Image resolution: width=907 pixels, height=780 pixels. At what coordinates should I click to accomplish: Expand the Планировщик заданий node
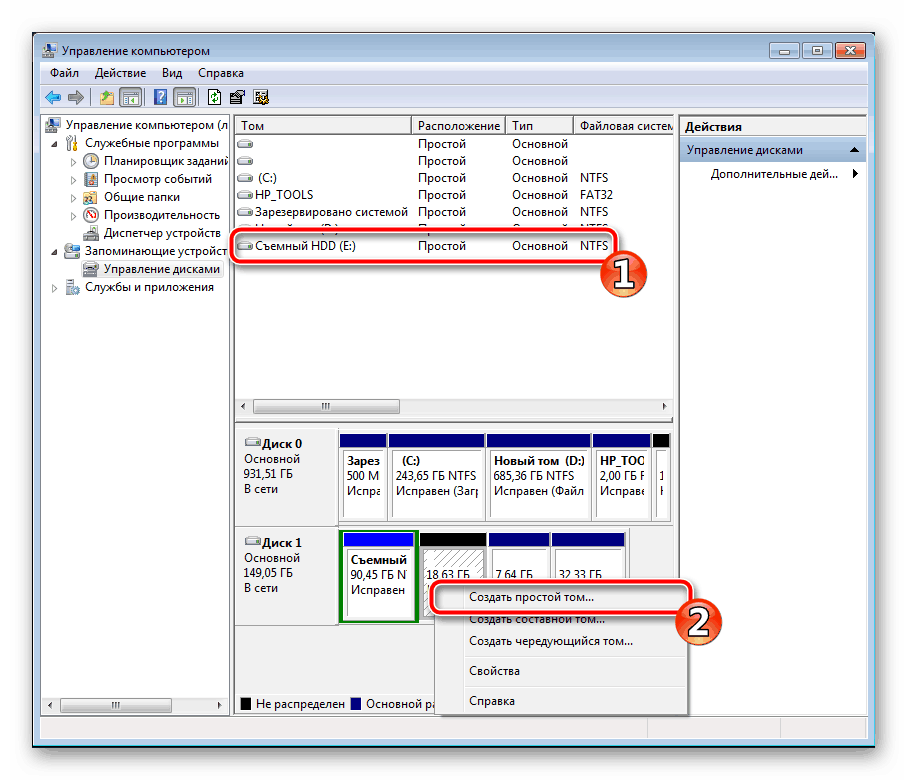(x=73, y=161)
